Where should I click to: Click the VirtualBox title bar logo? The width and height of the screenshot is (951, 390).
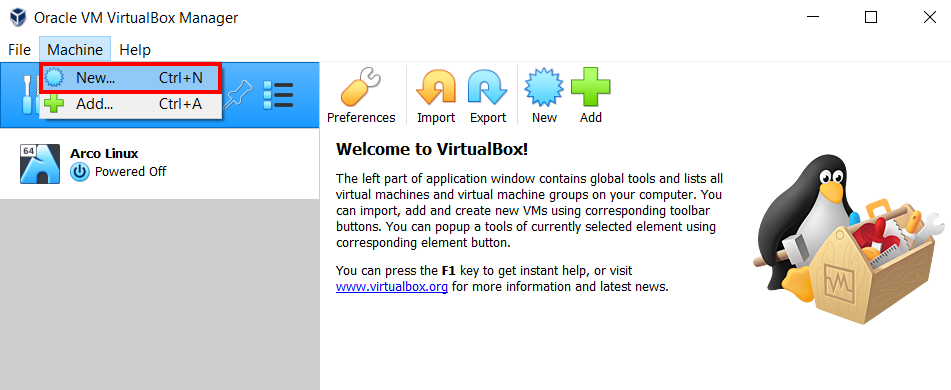tap(18, 18)
